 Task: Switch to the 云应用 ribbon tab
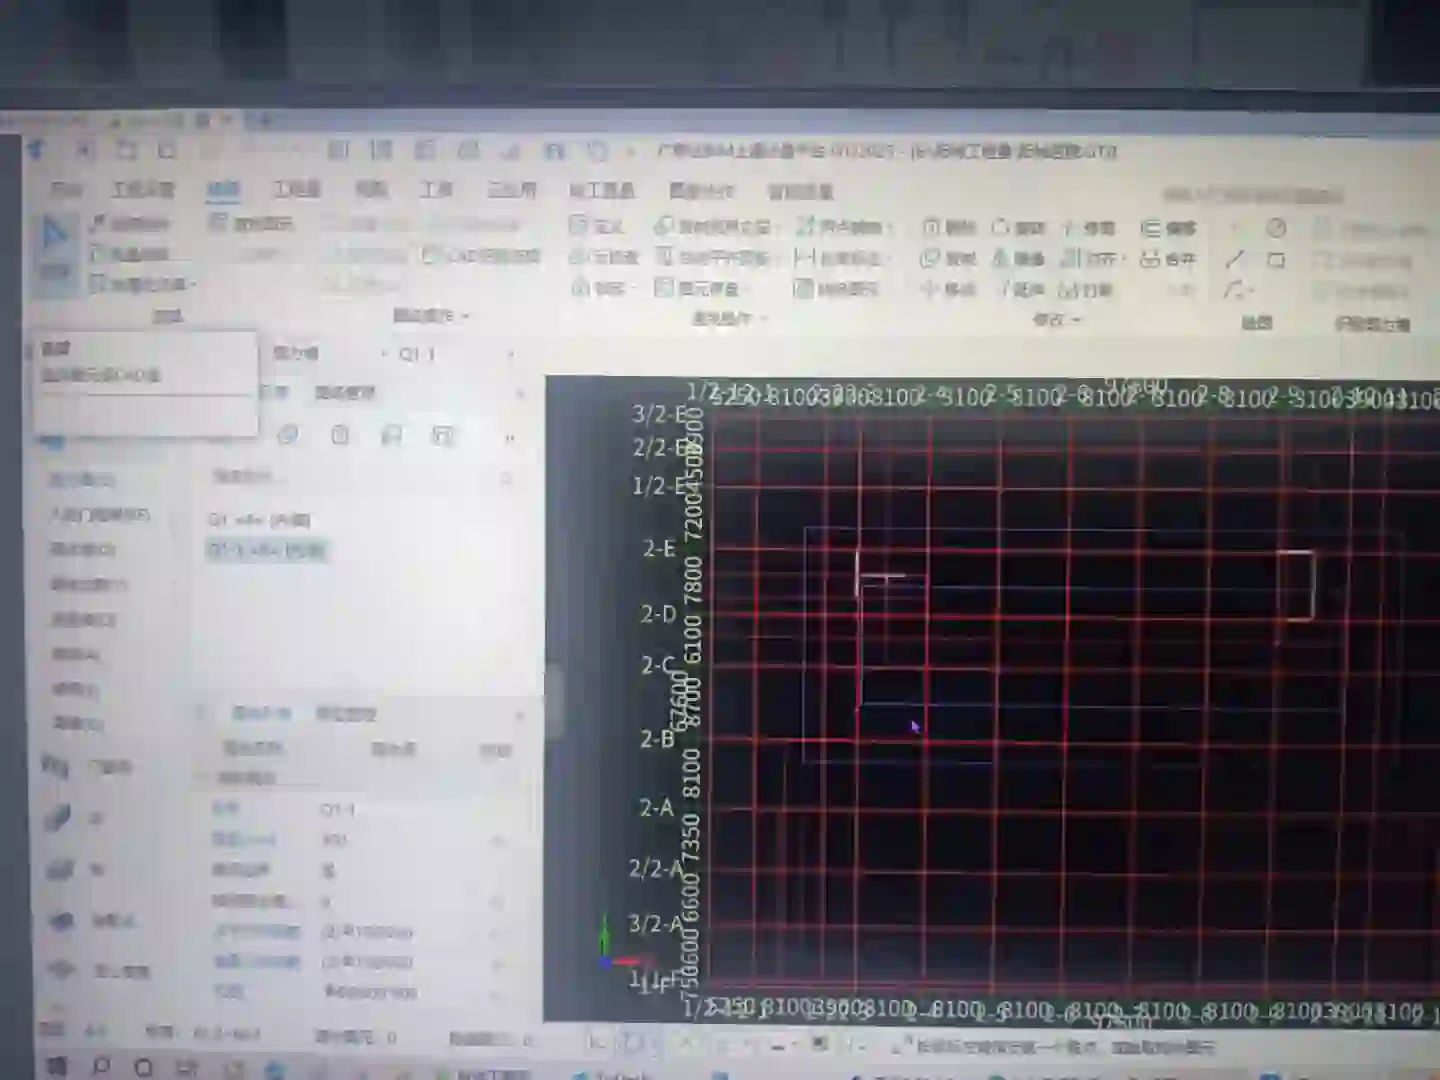(x=512, y=190)
